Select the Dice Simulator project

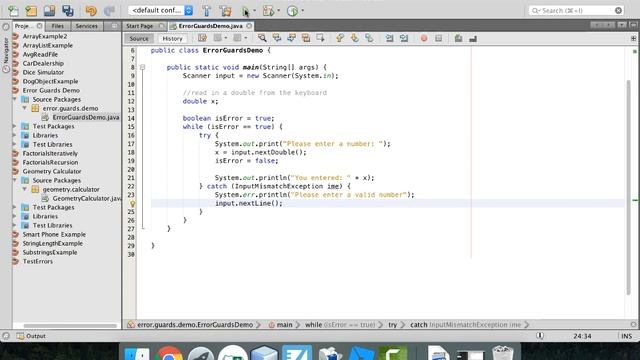(x=43, y=72)
